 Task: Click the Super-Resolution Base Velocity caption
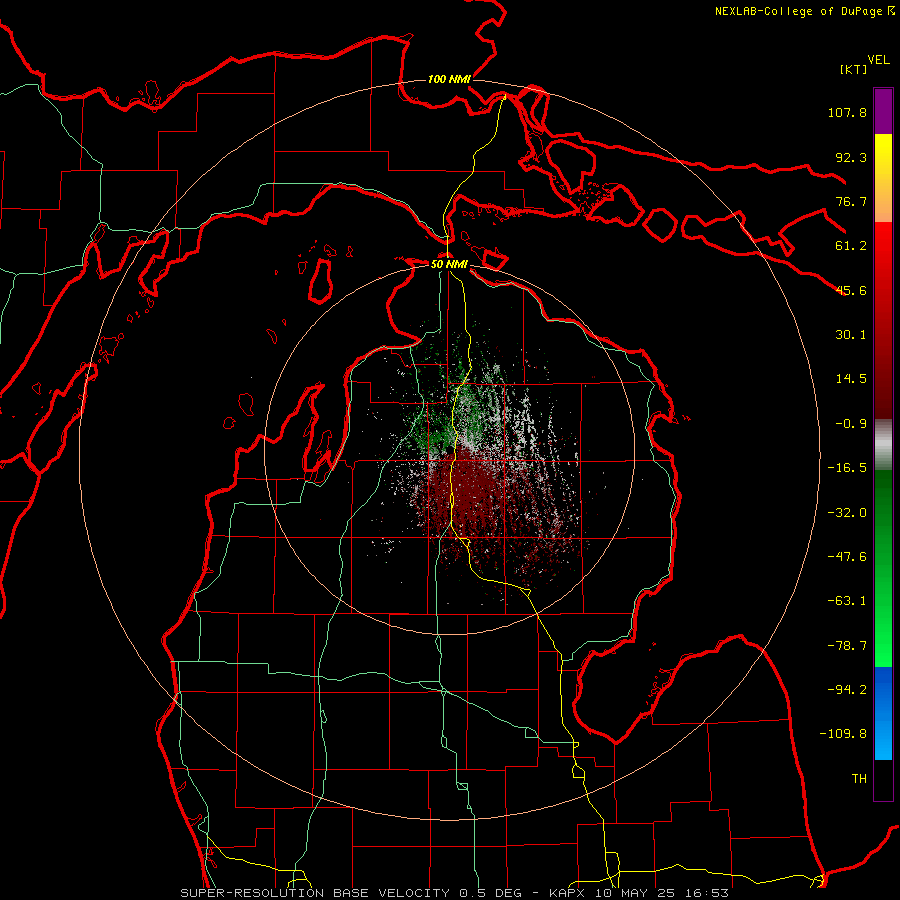pos(455,893)
